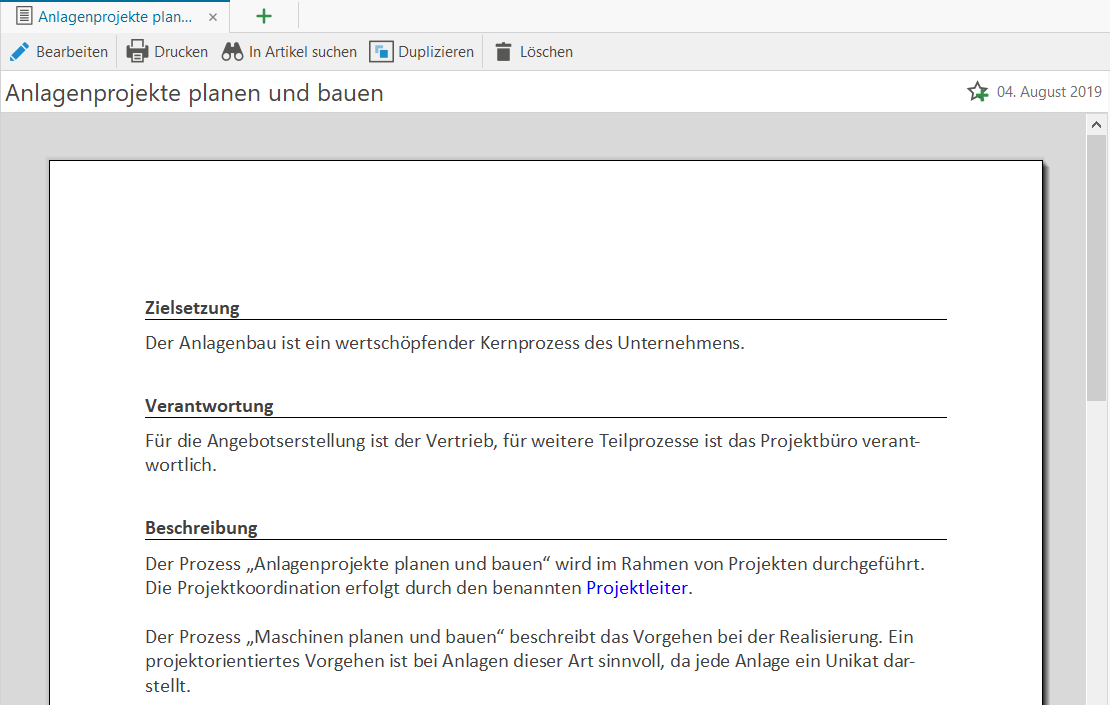Click the binoculars icon to search article
This screenshot has height=705, width=1110.
coord(233,52)
